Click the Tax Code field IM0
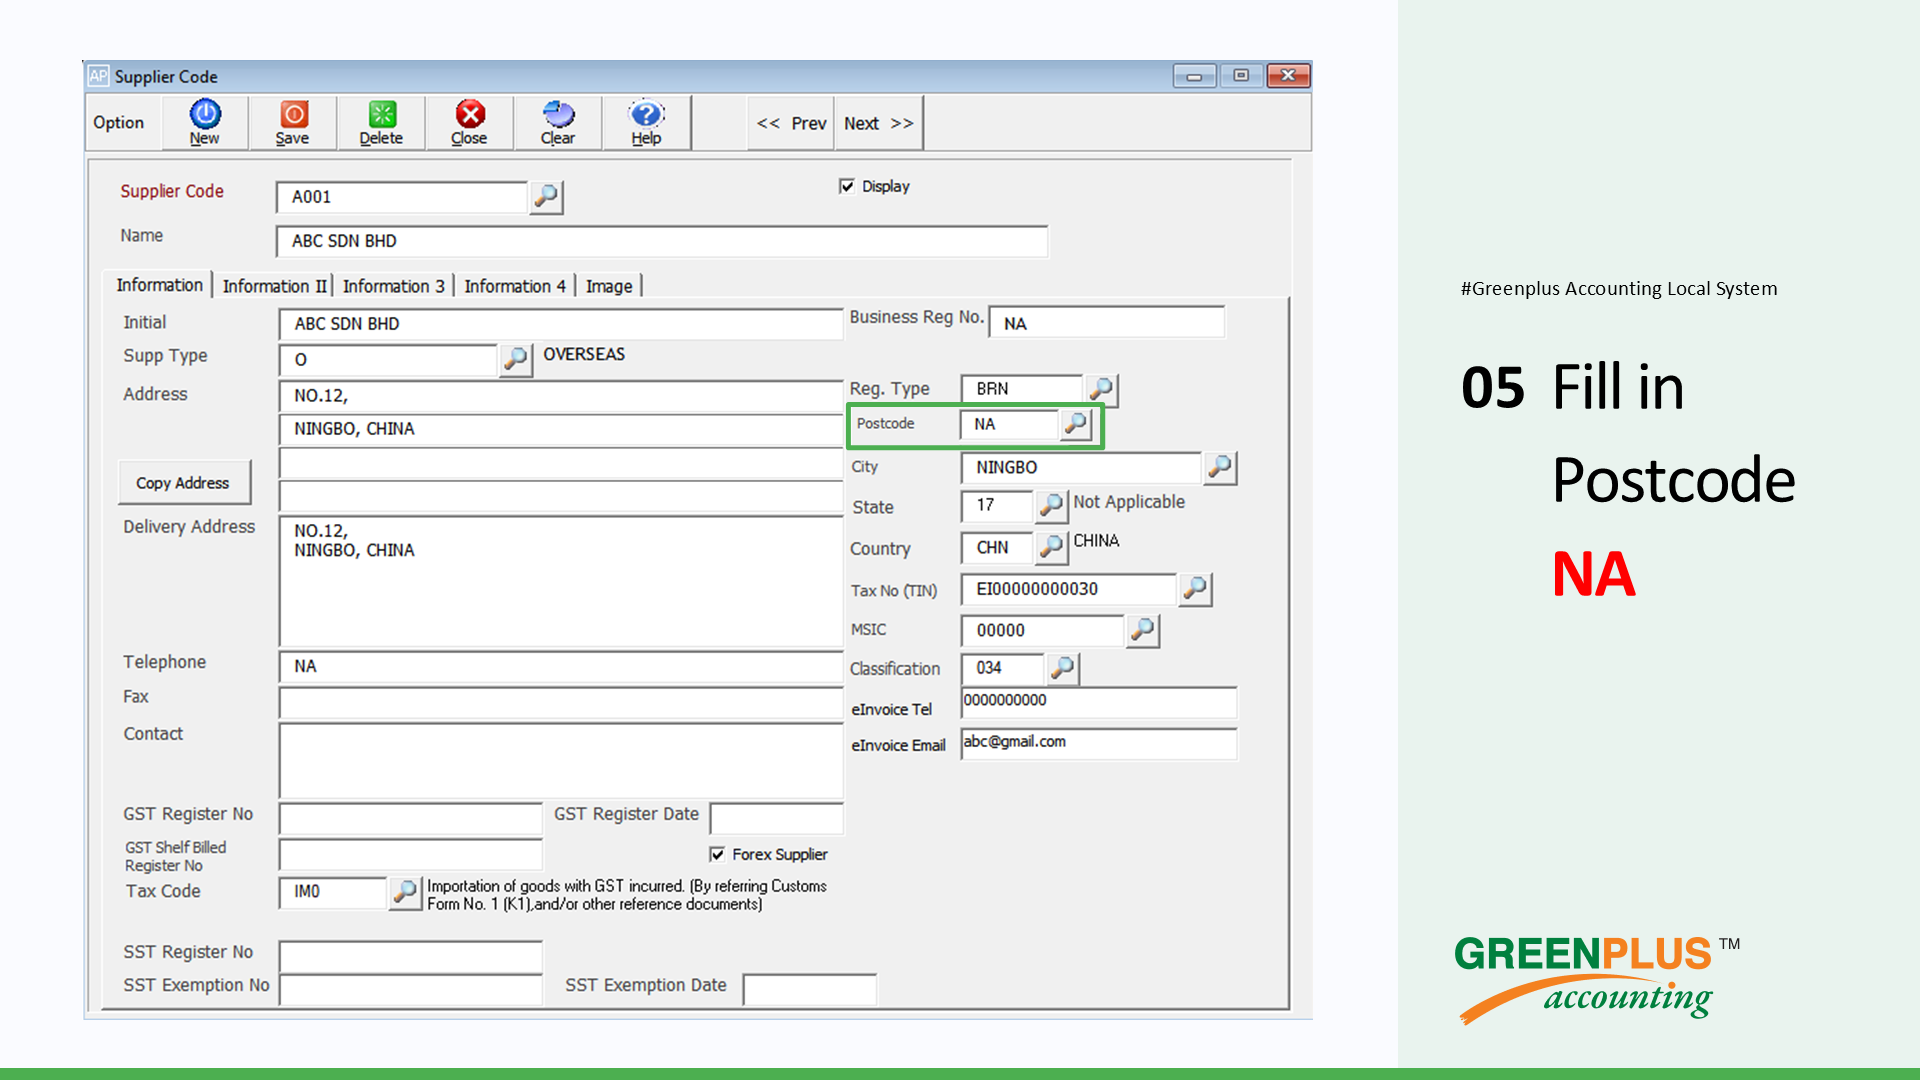Viewport: 1920px width, 1080px height. (333, 892)
